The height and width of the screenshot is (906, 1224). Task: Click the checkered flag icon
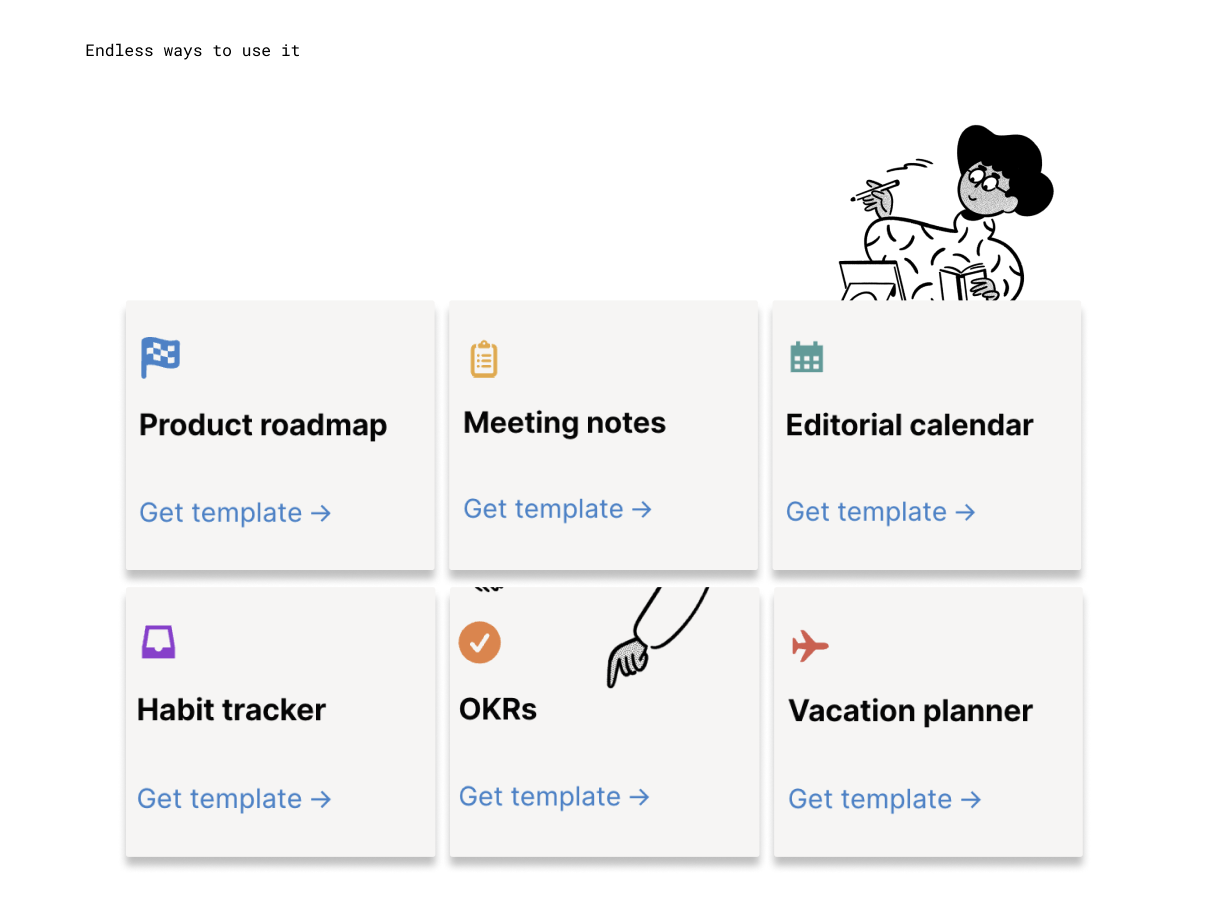(x=160, y=357)
